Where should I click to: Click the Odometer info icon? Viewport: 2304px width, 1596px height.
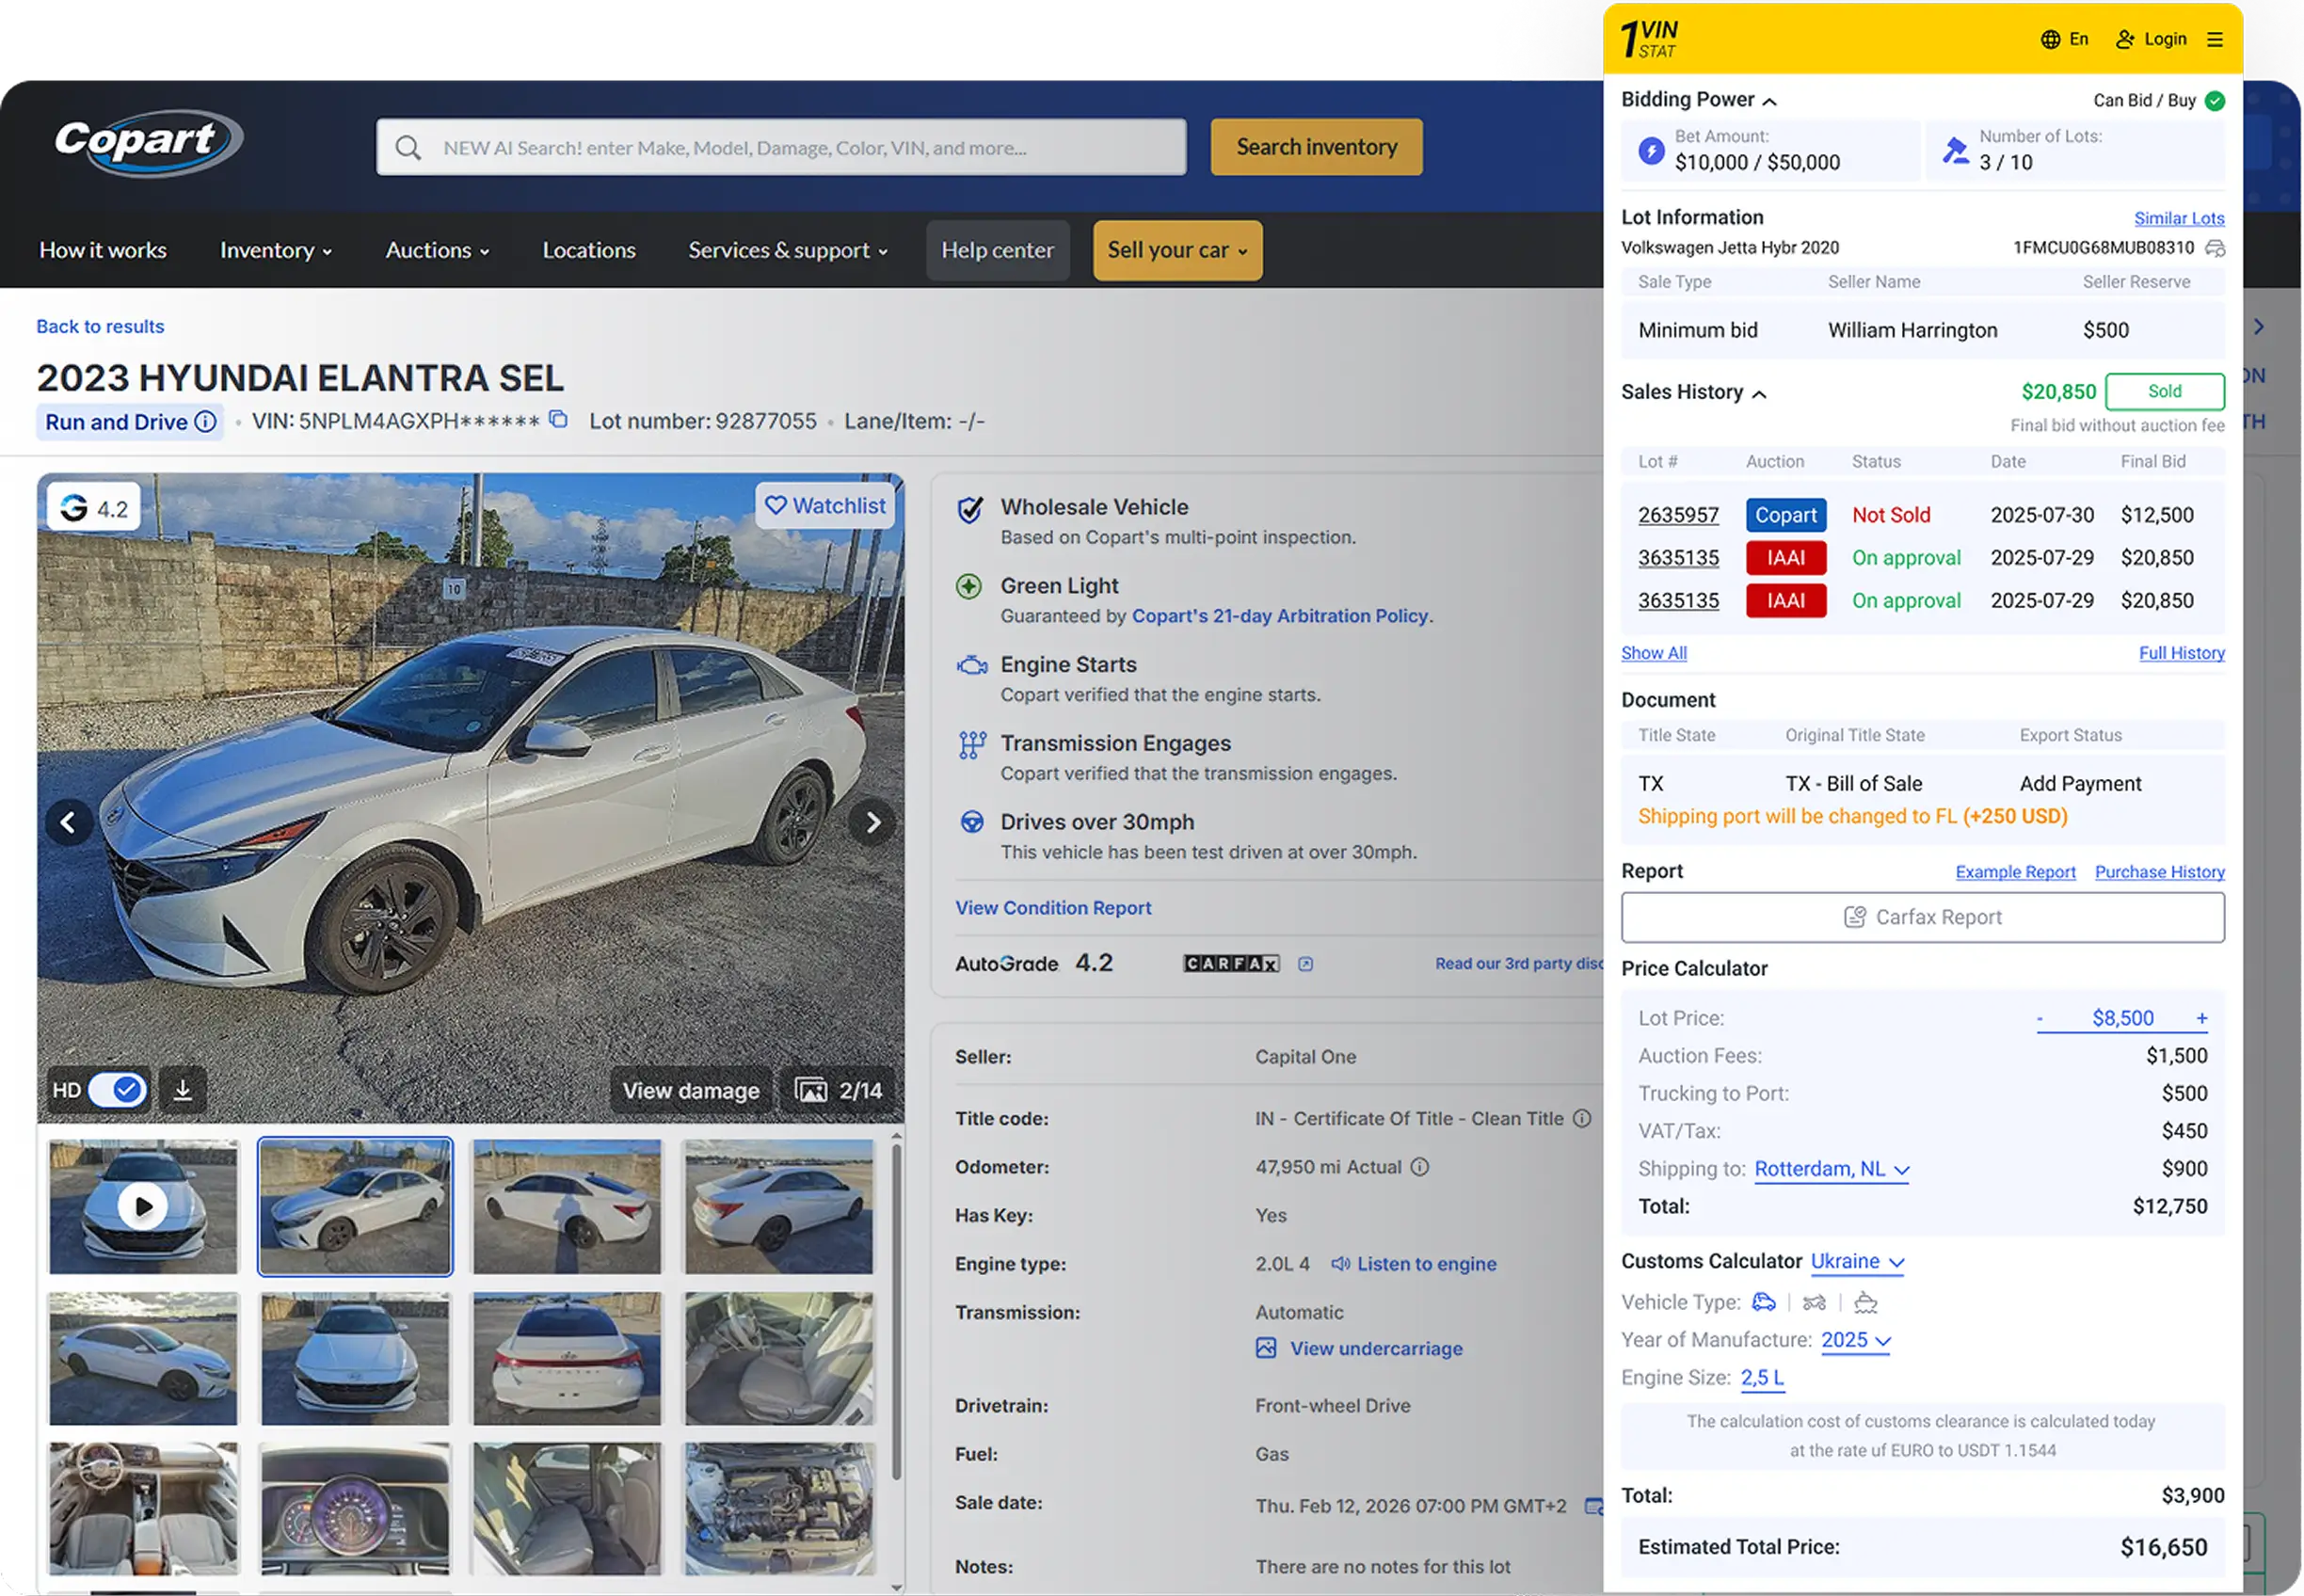[1420, 1167]
